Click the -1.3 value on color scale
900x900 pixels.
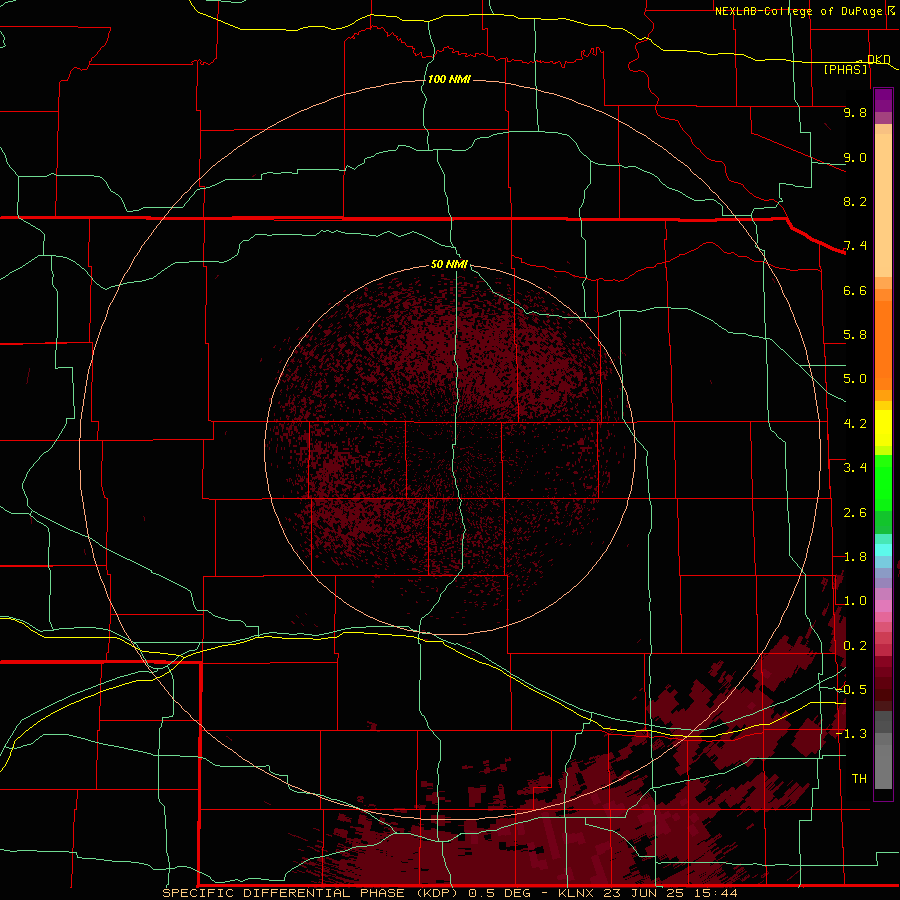pyautogui.click(x=851, y=734)
